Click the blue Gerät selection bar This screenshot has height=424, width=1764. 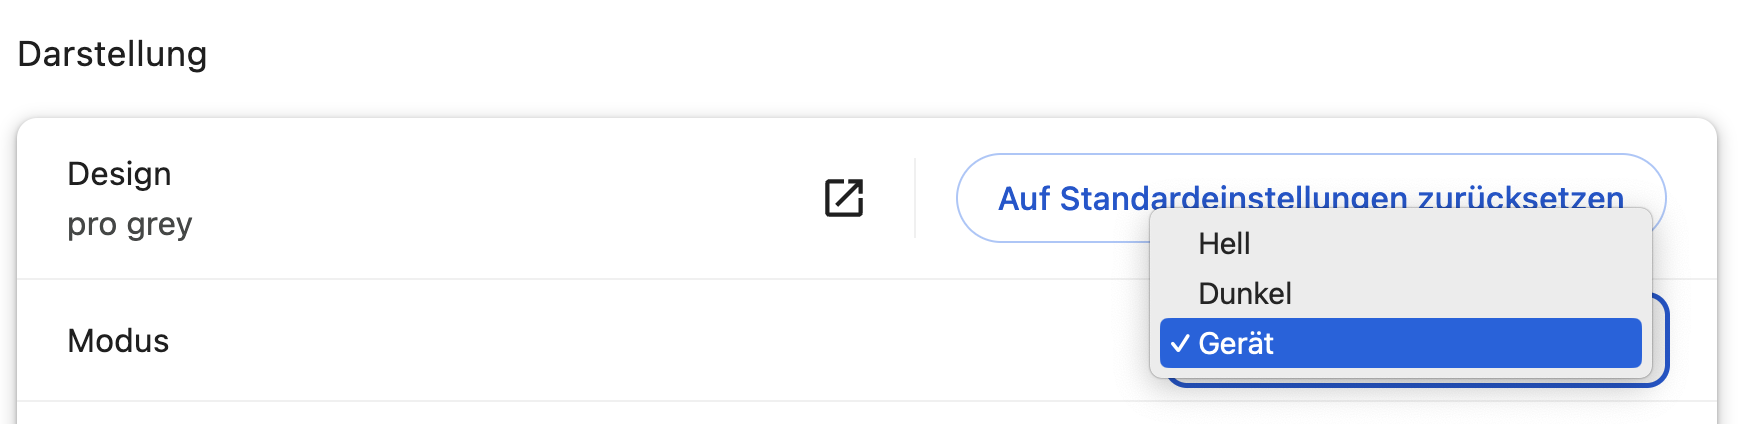(x=1400, y=343)
